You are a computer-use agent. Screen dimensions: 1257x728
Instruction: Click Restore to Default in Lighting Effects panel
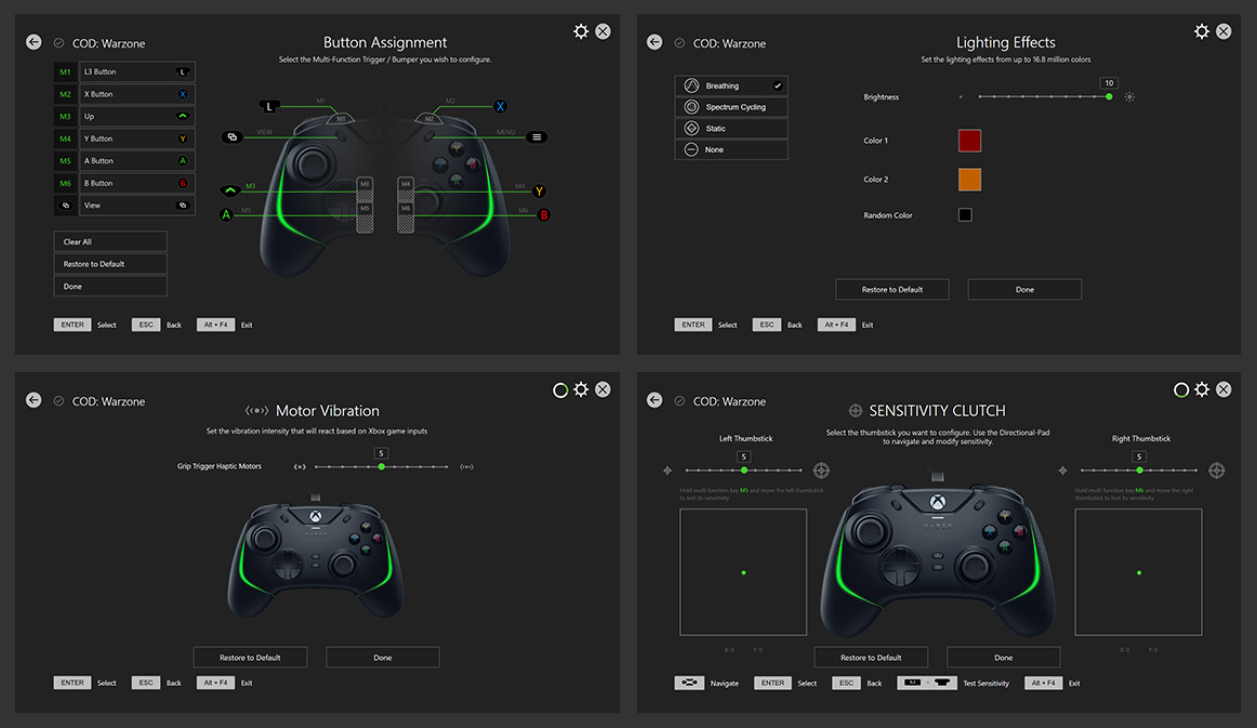[x=892, y=289]
